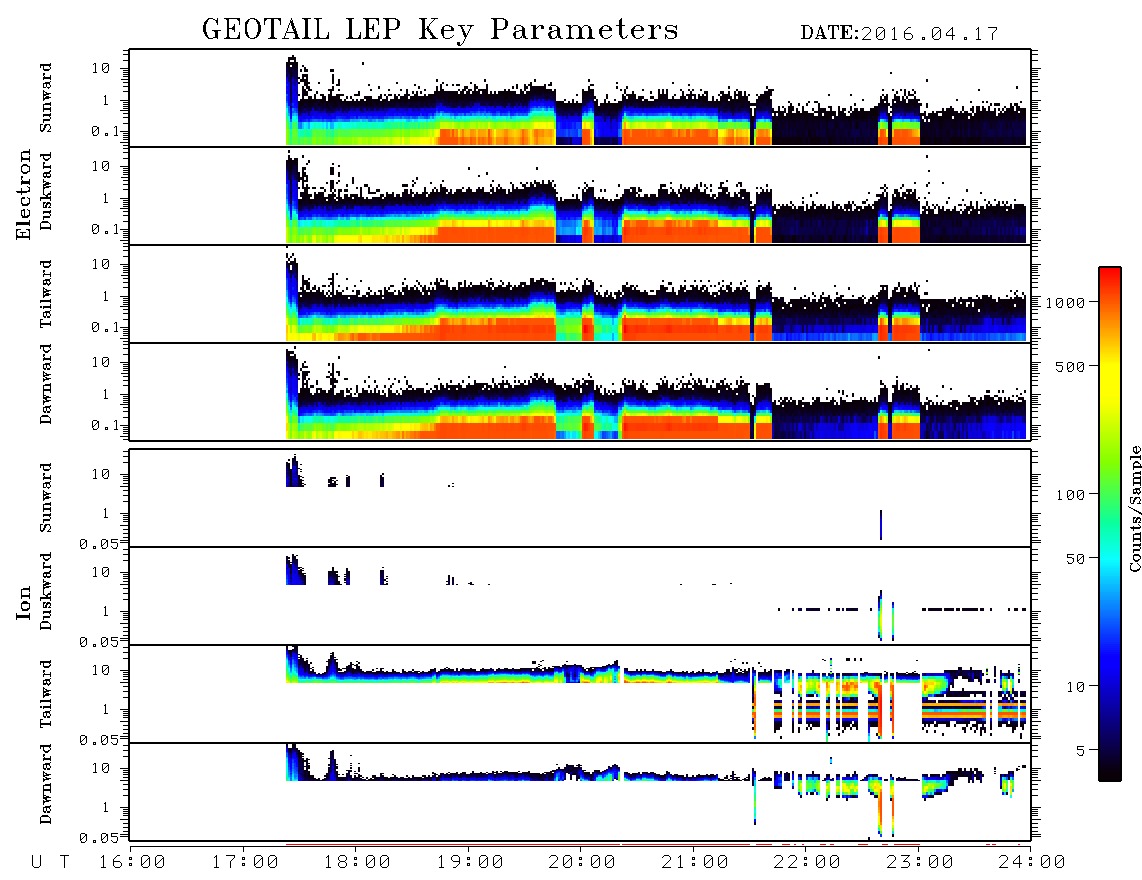Click the Electron Sunward panel label
The height and width of the screenshot is (880, 1142).
click(x=46, y=98)
